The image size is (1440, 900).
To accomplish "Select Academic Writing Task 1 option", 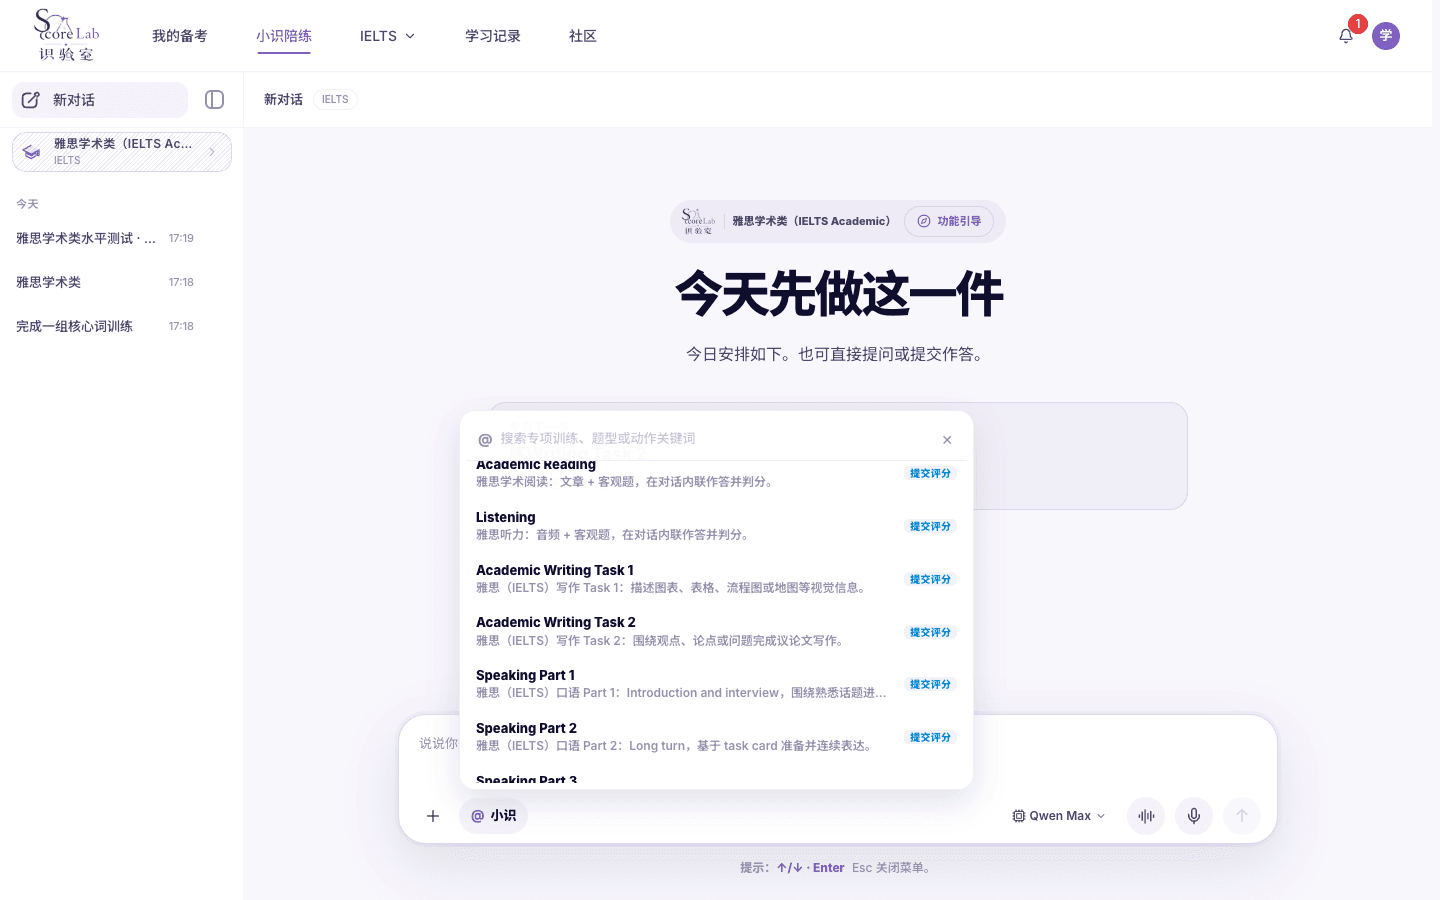I will (716, 579).
